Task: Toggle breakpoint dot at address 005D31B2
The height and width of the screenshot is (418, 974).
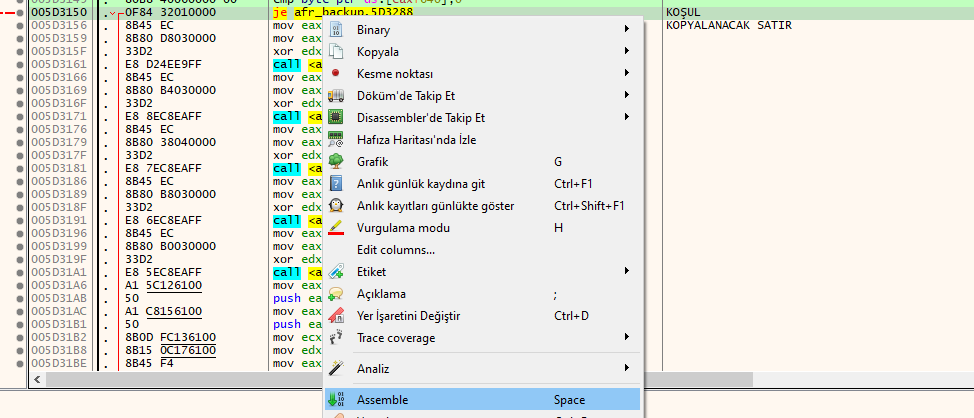Action: pos(20,337)
